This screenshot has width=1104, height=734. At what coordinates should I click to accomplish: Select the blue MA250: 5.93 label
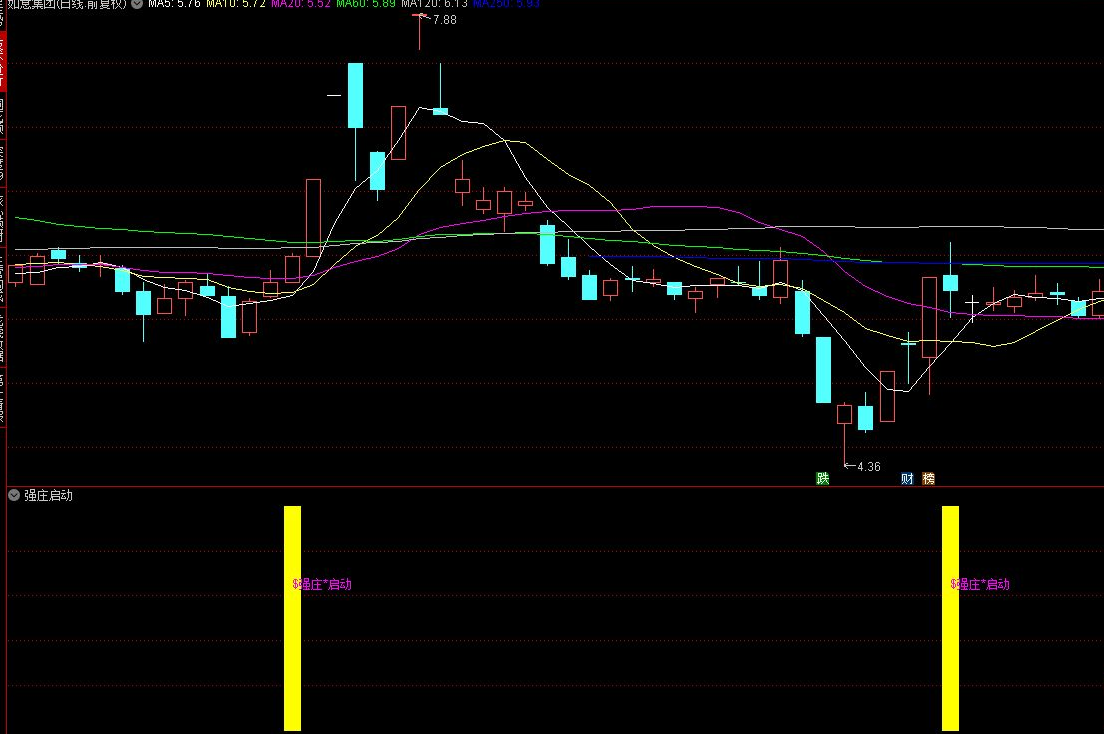(x=506, y=4)
